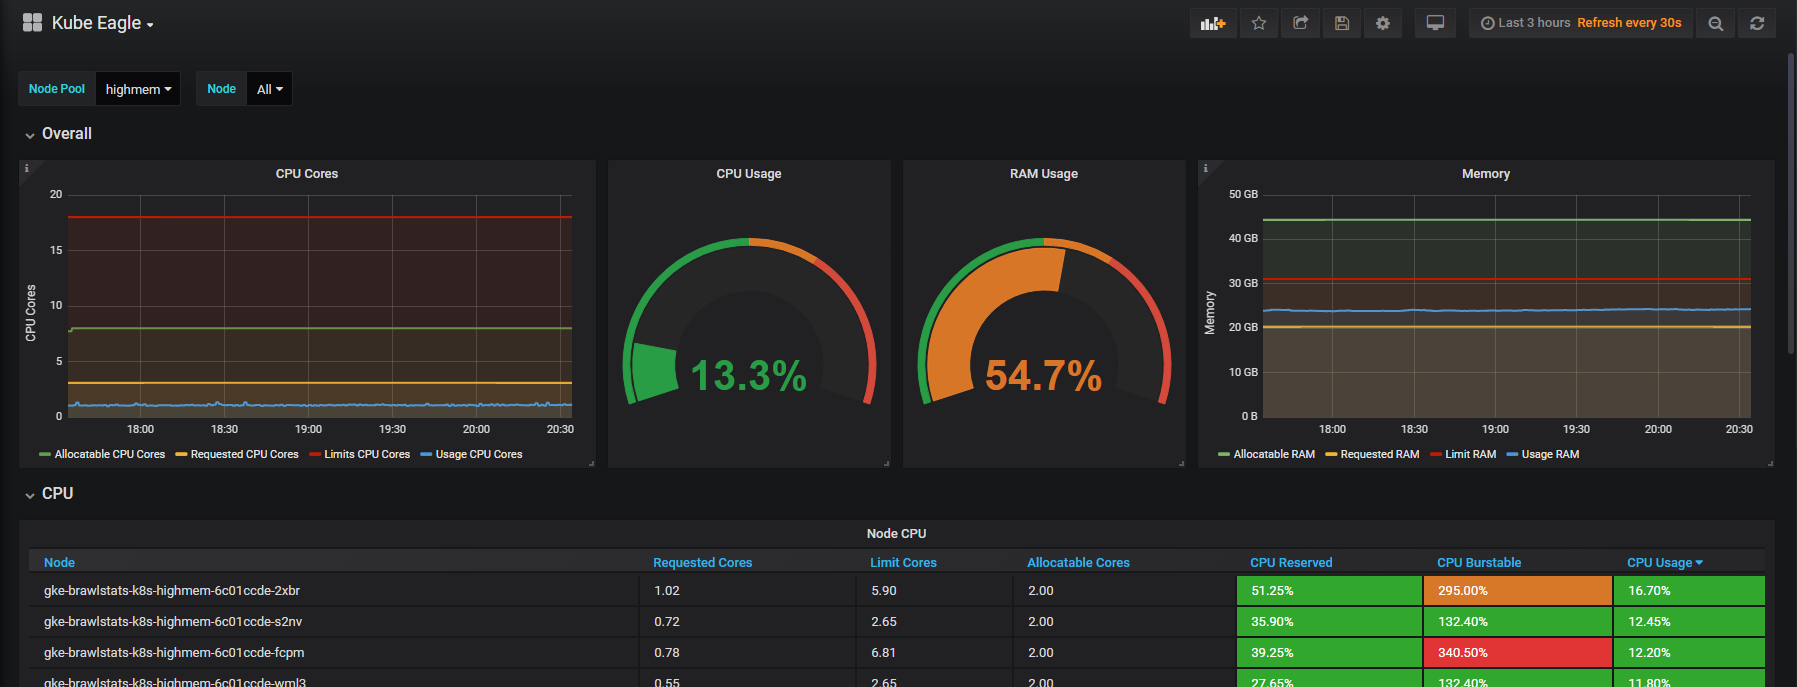Image resolution: width=1797 pixels, height=687 pixels.
Task: Show CPU Cores panel info icon
Action: point(27,168)
